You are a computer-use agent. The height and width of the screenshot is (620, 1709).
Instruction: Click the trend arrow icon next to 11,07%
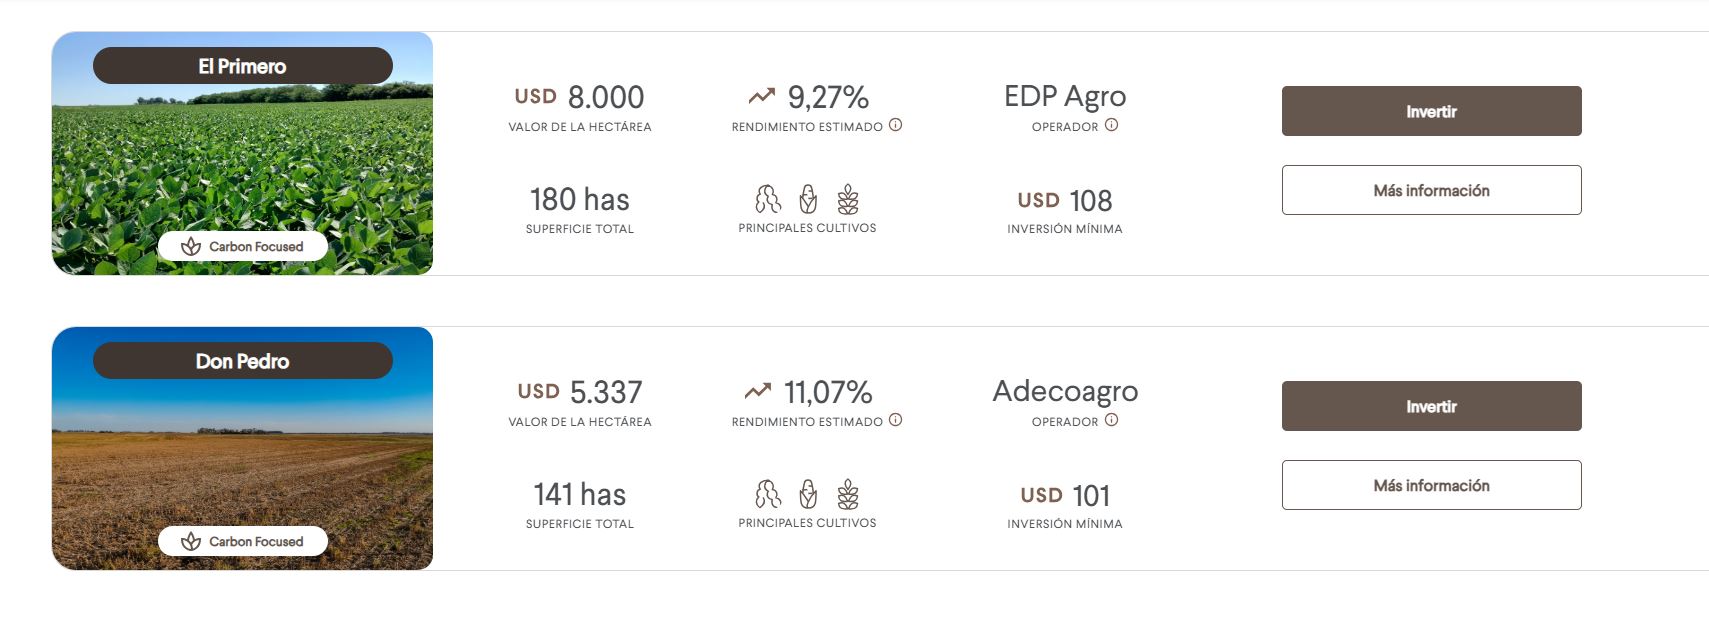(x=758, y=391)
